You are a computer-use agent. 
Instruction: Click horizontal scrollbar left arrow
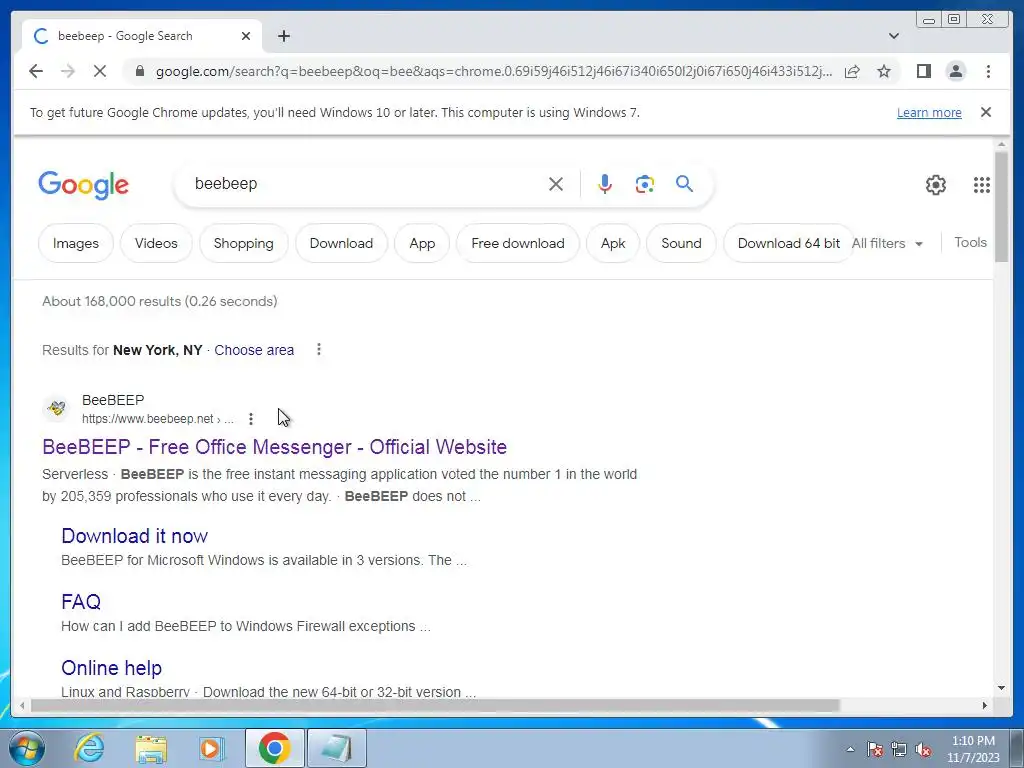pyautogui.click(x=22, y=705)
